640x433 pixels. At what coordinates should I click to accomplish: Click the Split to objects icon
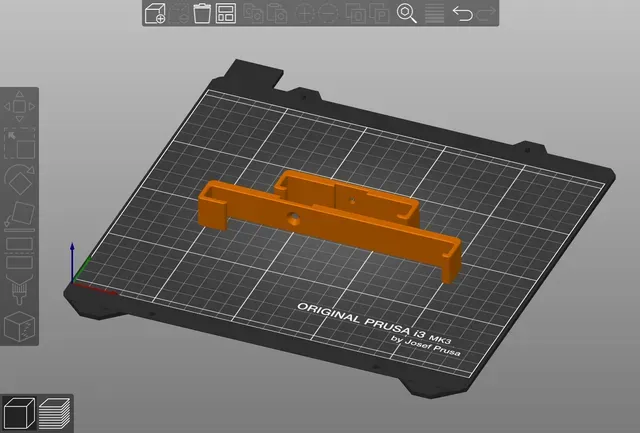point(356,13)
